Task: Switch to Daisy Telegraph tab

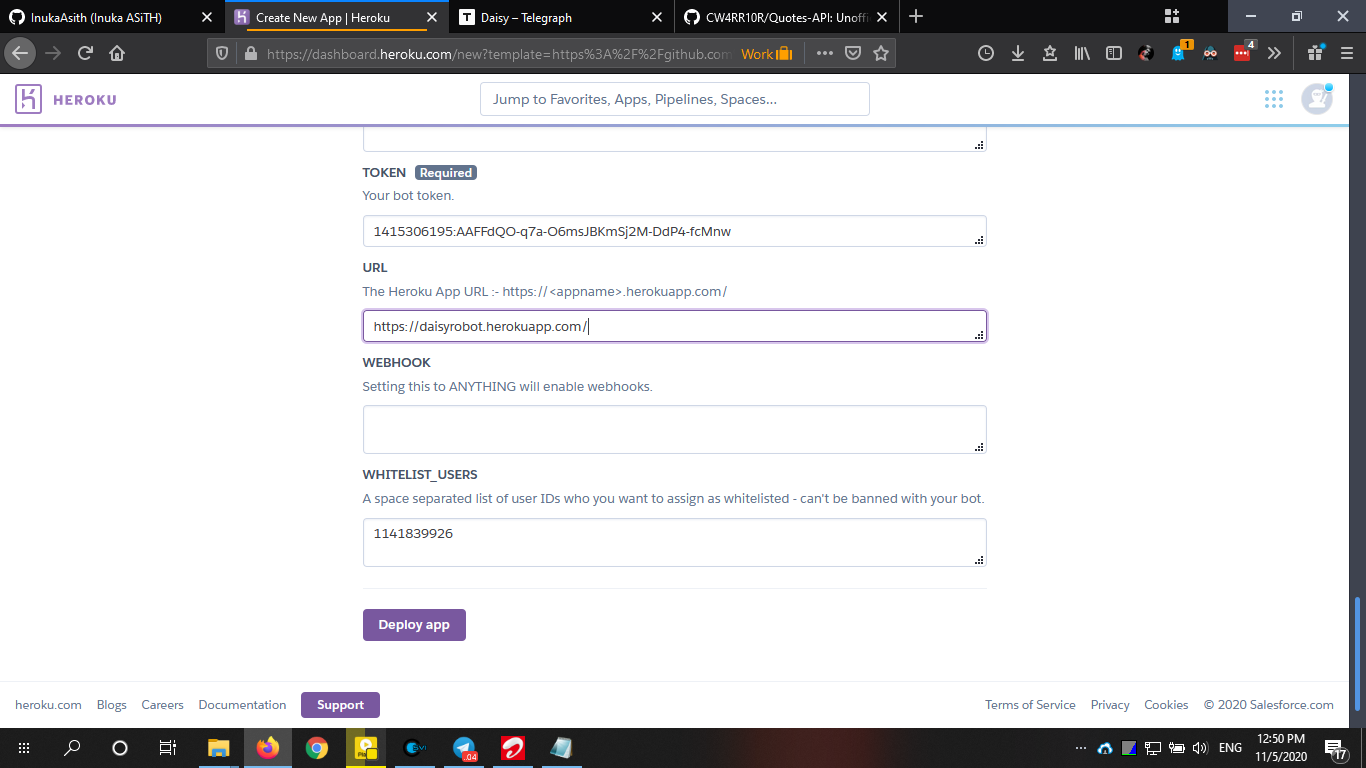Action: click(564, 17)
